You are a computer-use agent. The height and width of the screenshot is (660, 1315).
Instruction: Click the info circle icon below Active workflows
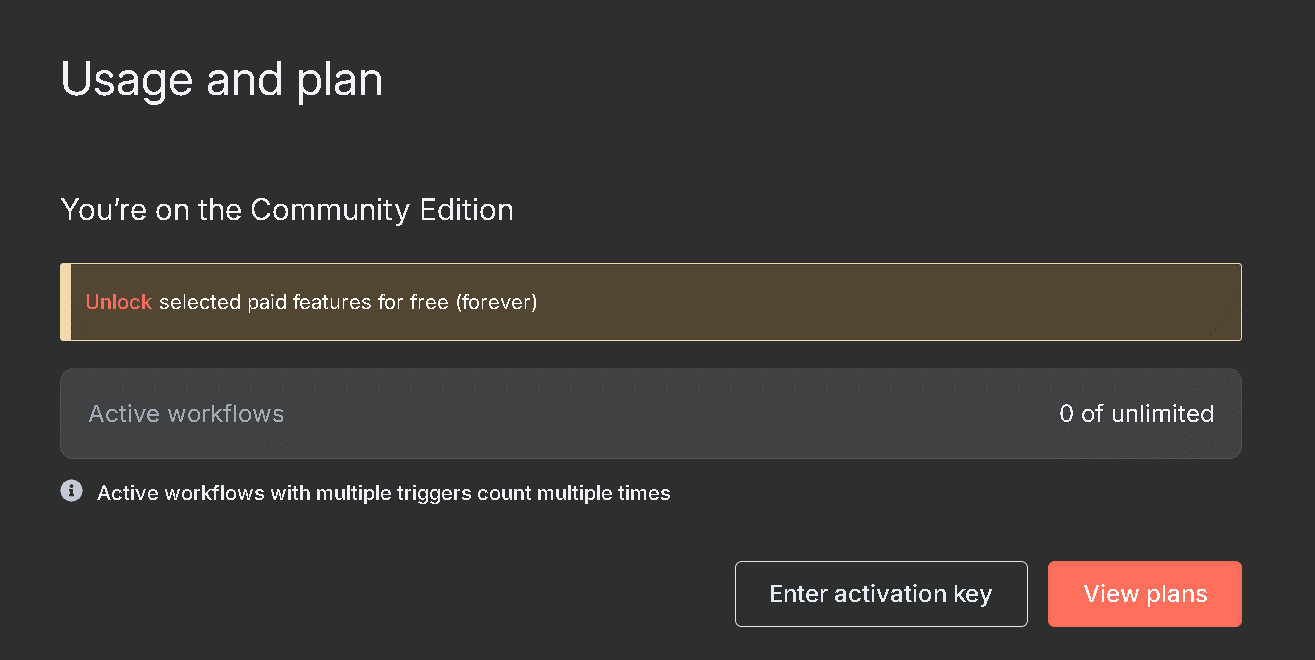click(x=71, y=491)
